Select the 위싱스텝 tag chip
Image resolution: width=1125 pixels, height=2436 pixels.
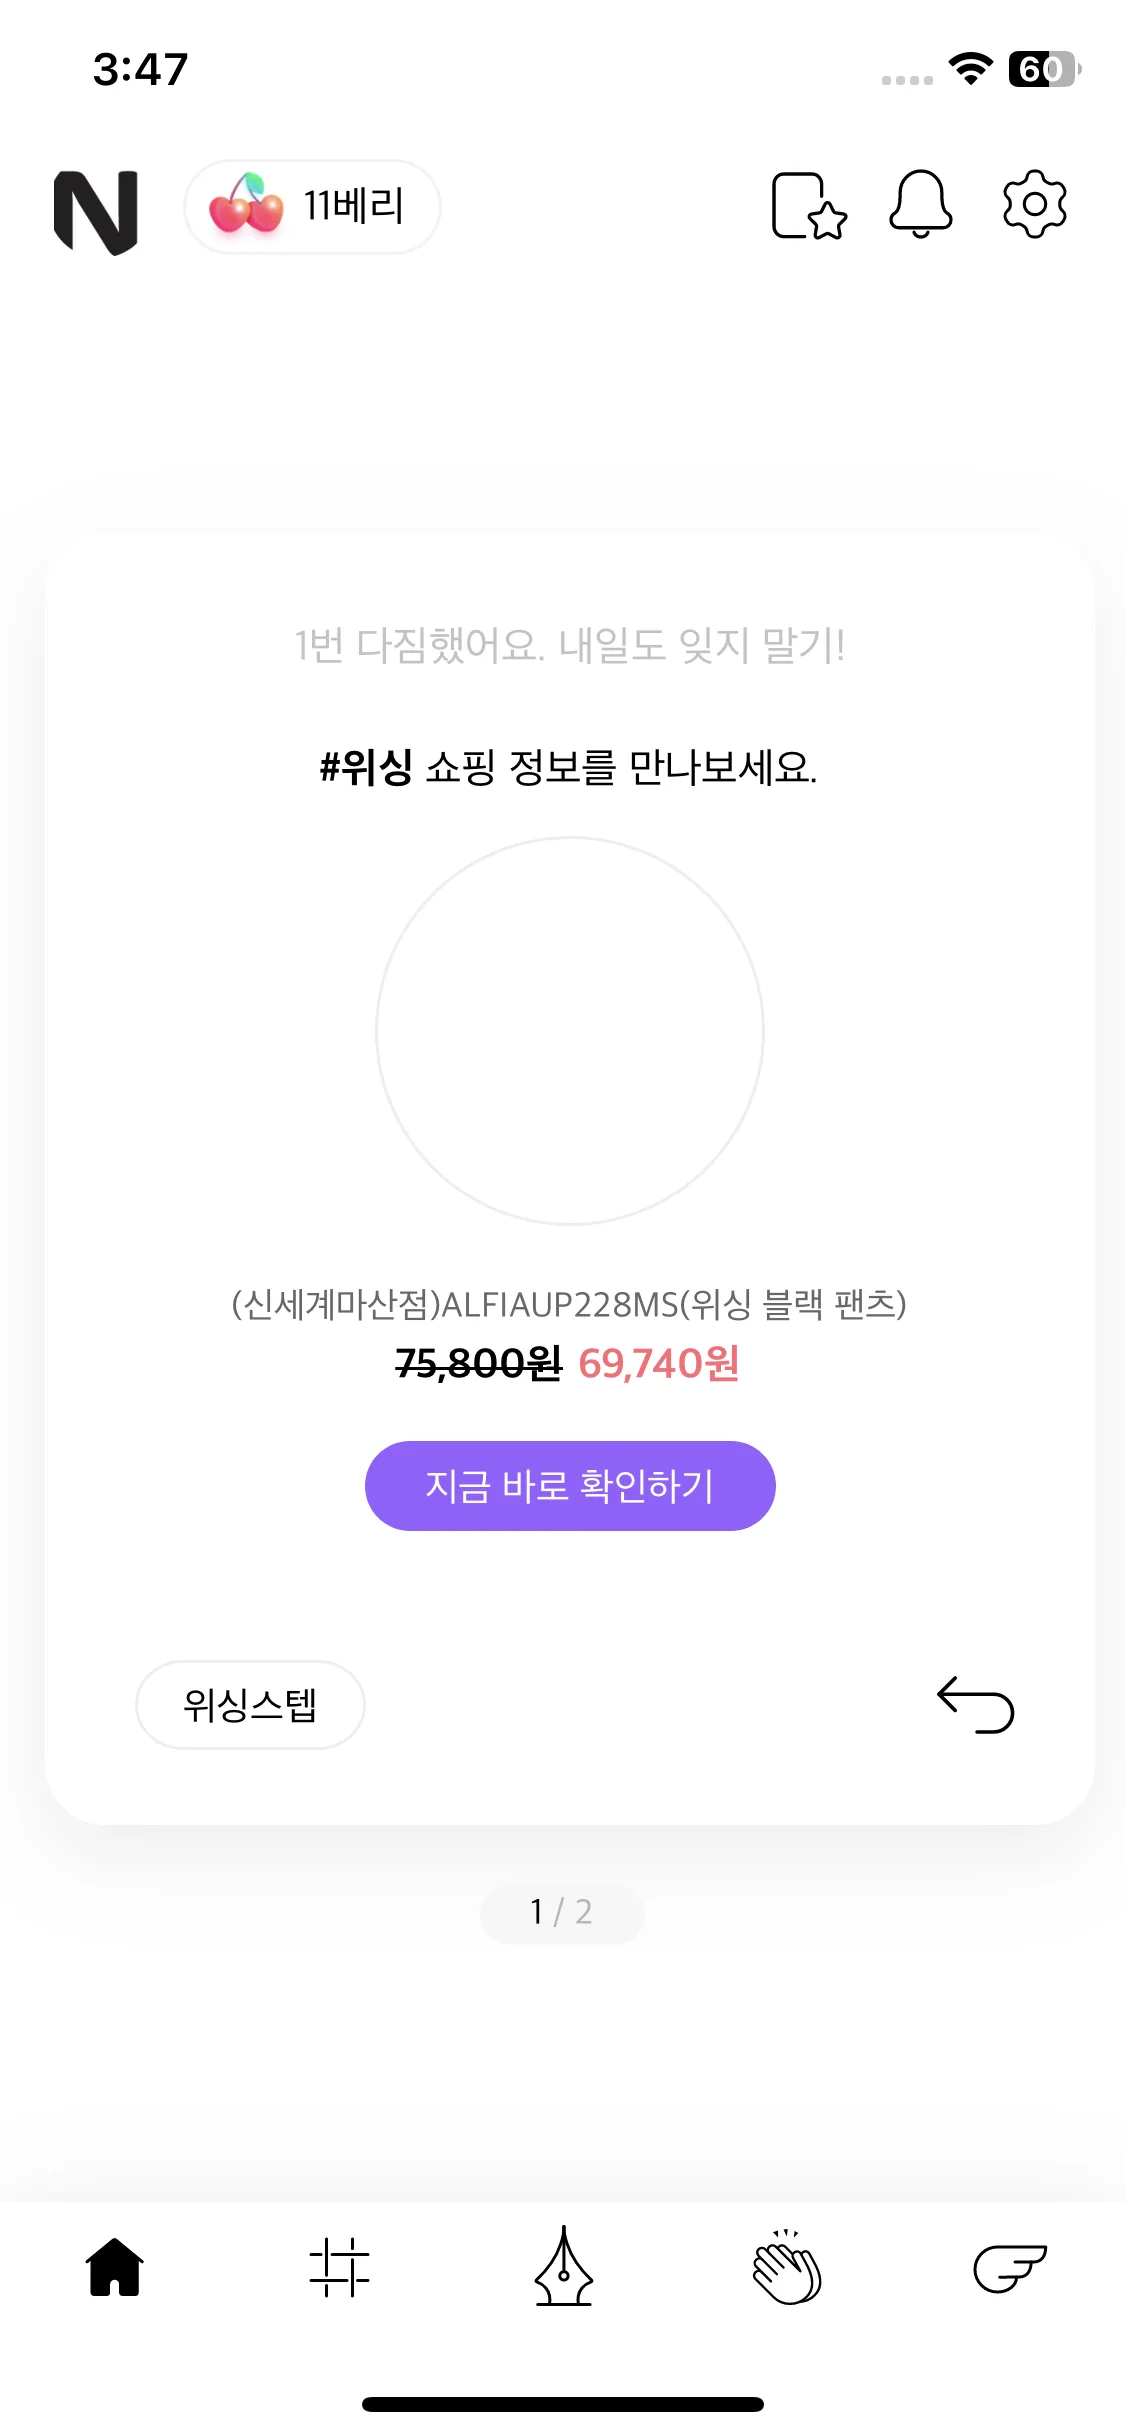(x=250, y=1705)
